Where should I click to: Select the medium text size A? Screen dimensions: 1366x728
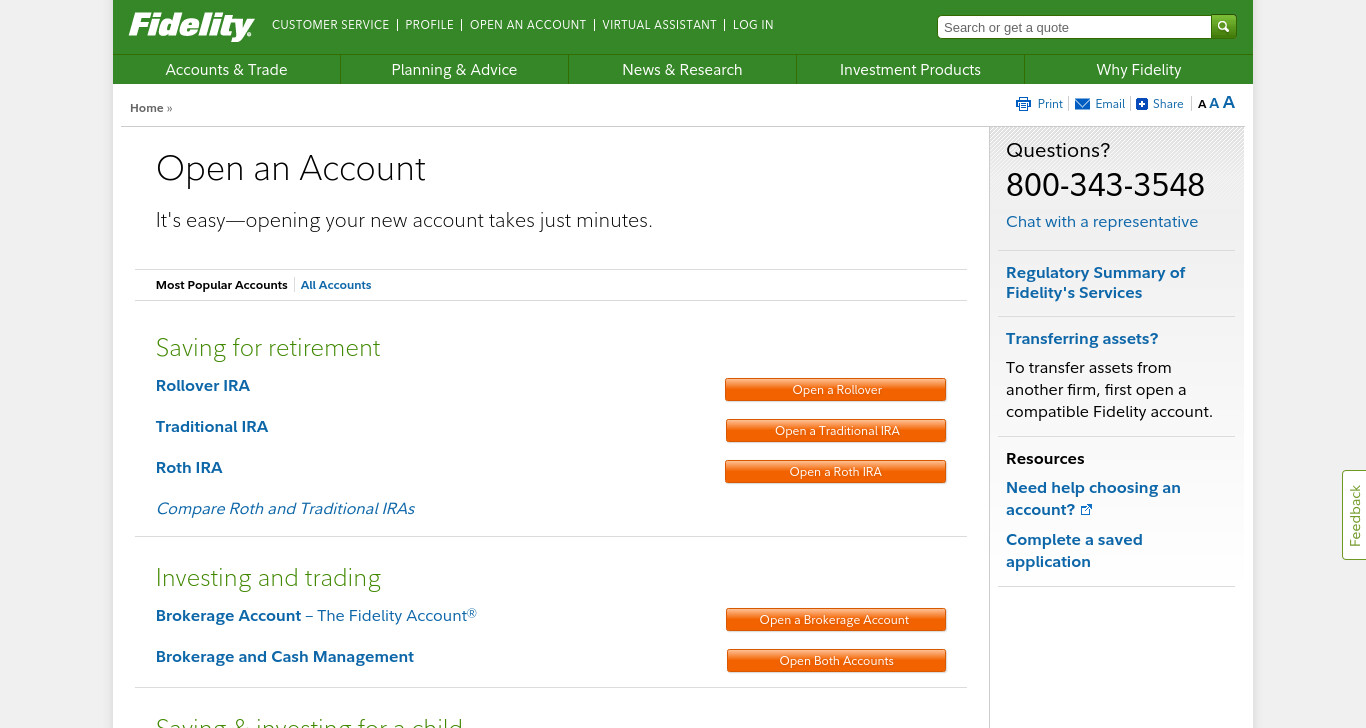(x=1214, y=103)
